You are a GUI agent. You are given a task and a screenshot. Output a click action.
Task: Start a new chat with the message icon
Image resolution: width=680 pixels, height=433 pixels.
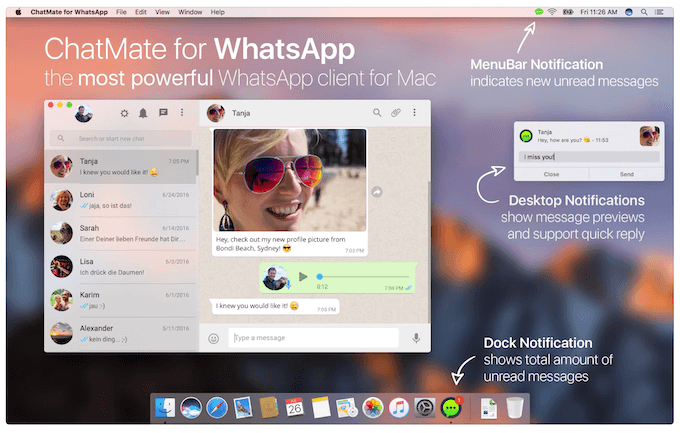point(163,113)
